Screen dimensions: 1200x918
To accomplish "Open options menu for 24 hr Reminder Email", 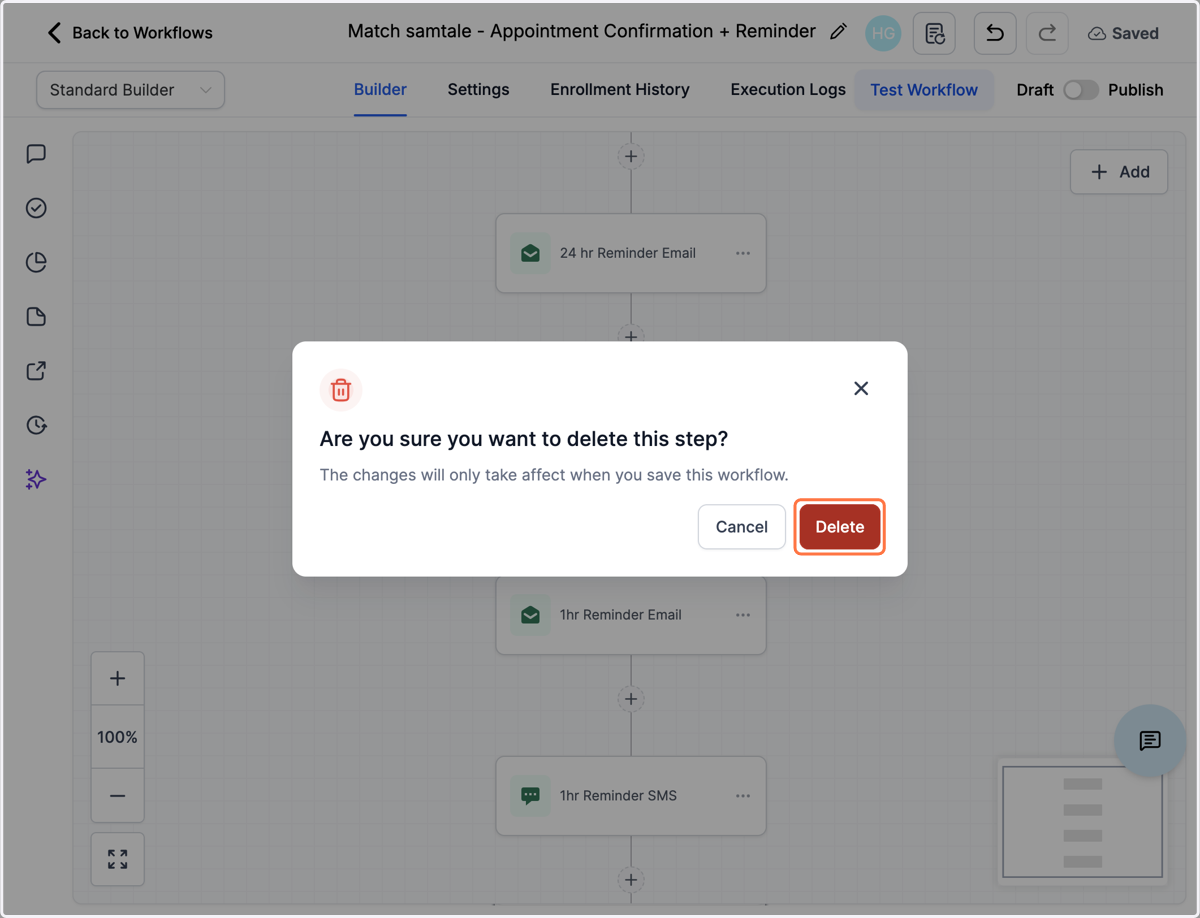I will pos(743,253).
